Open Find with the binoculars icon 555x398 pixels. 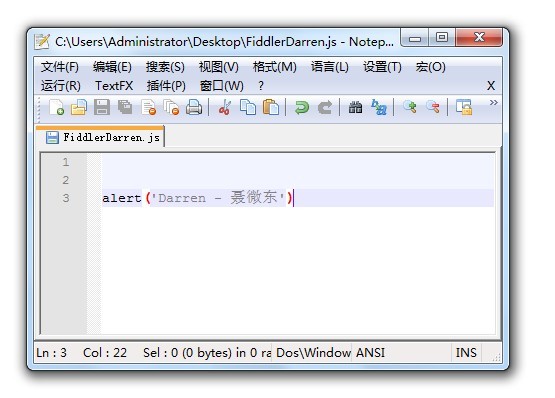click(355, 107)
